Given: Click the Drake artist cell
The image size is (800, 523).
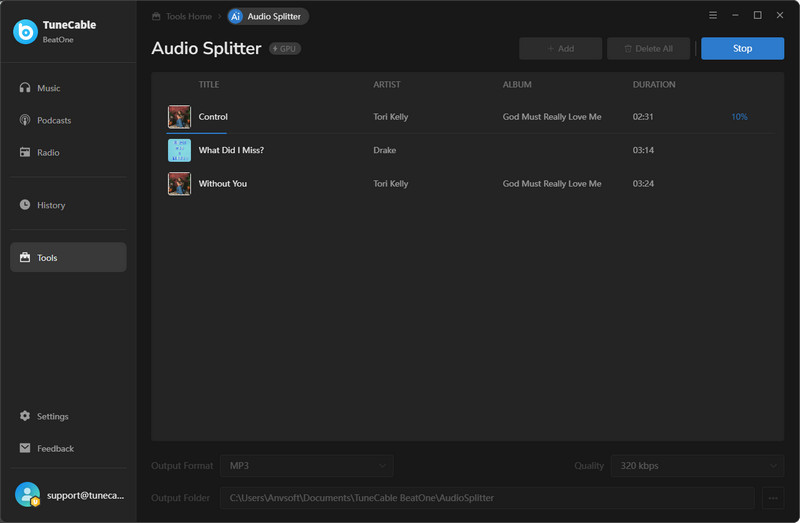Looking at the screenshot, I should [x=384, y=150].
